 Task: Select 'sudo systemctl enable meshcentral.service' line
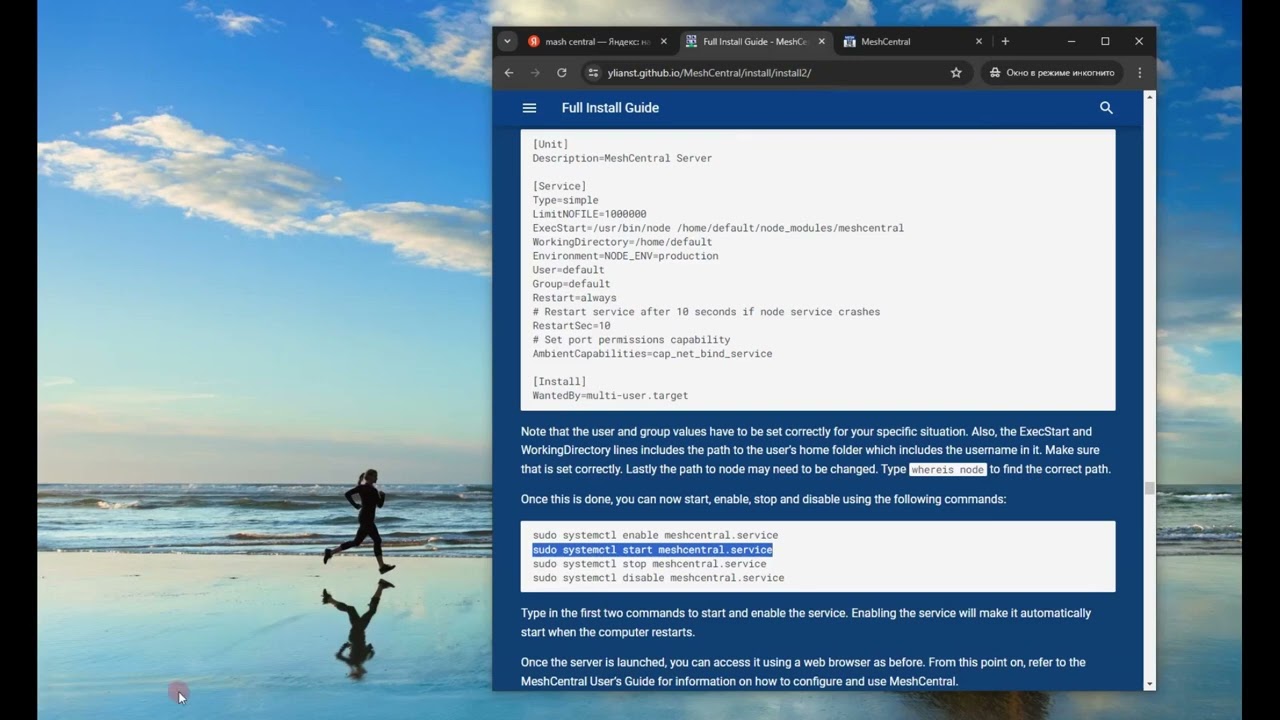(x=655, y=536)
